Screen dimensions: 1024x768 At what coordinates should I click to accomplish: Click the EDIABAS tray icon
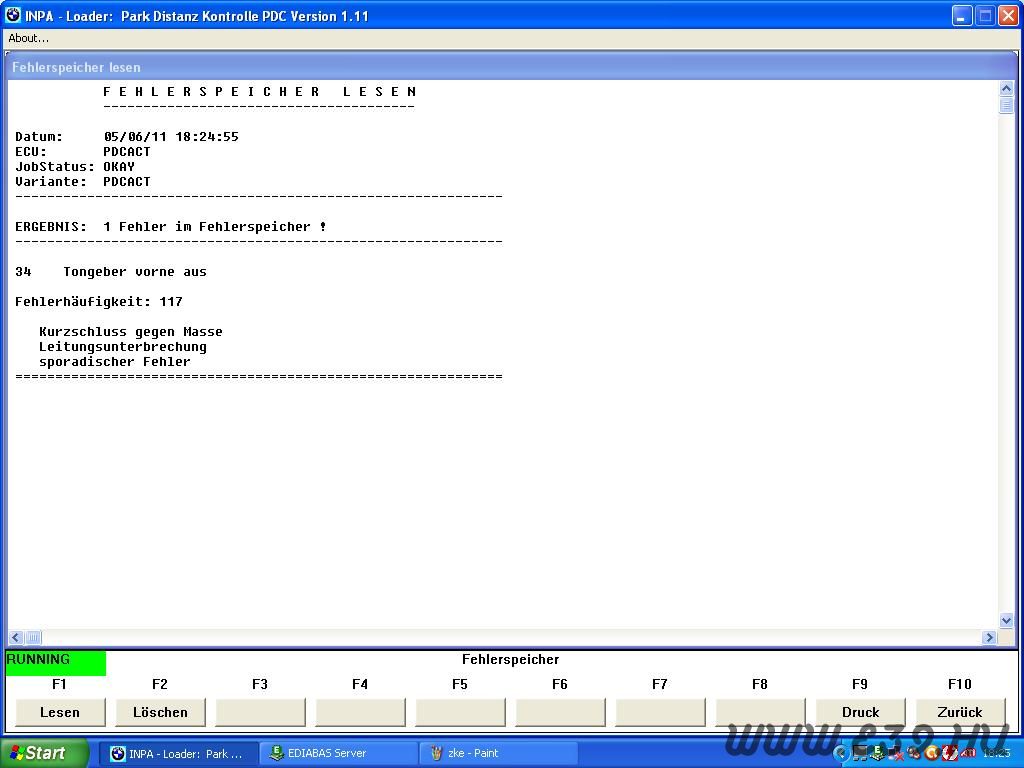pyautogui.click(x=877, y=753)
